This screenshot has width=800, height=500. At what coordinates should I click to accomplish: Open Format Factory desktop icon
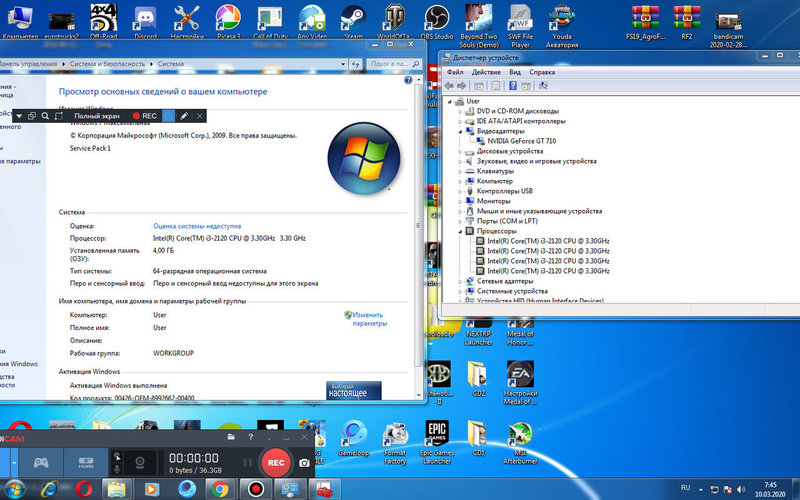click(395, 443)
